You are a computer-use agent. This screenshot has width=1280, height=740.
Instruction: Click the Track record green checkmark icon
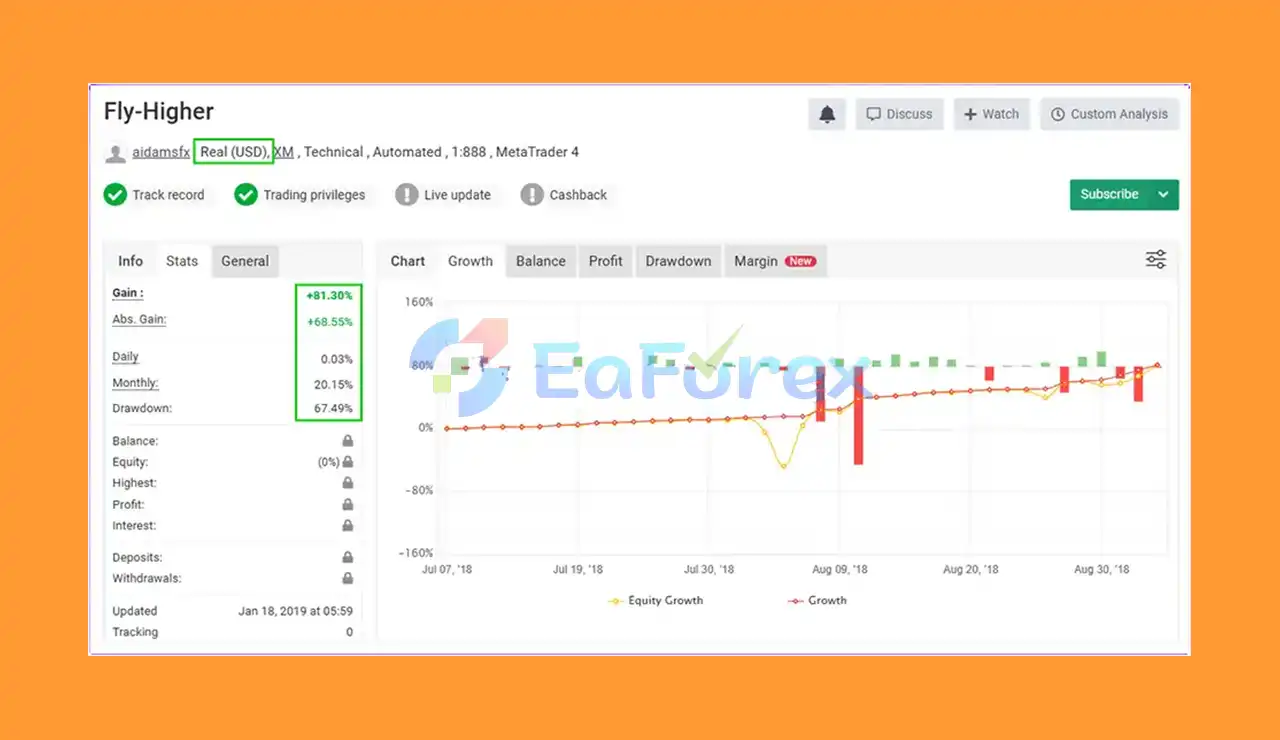(115, 194)
